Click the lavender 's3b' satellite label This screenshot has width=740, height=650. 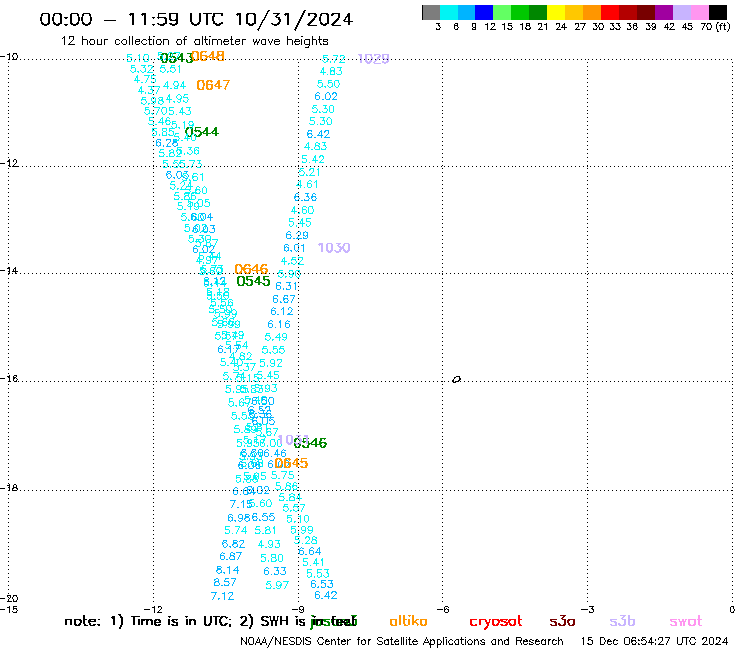point(622,621)
